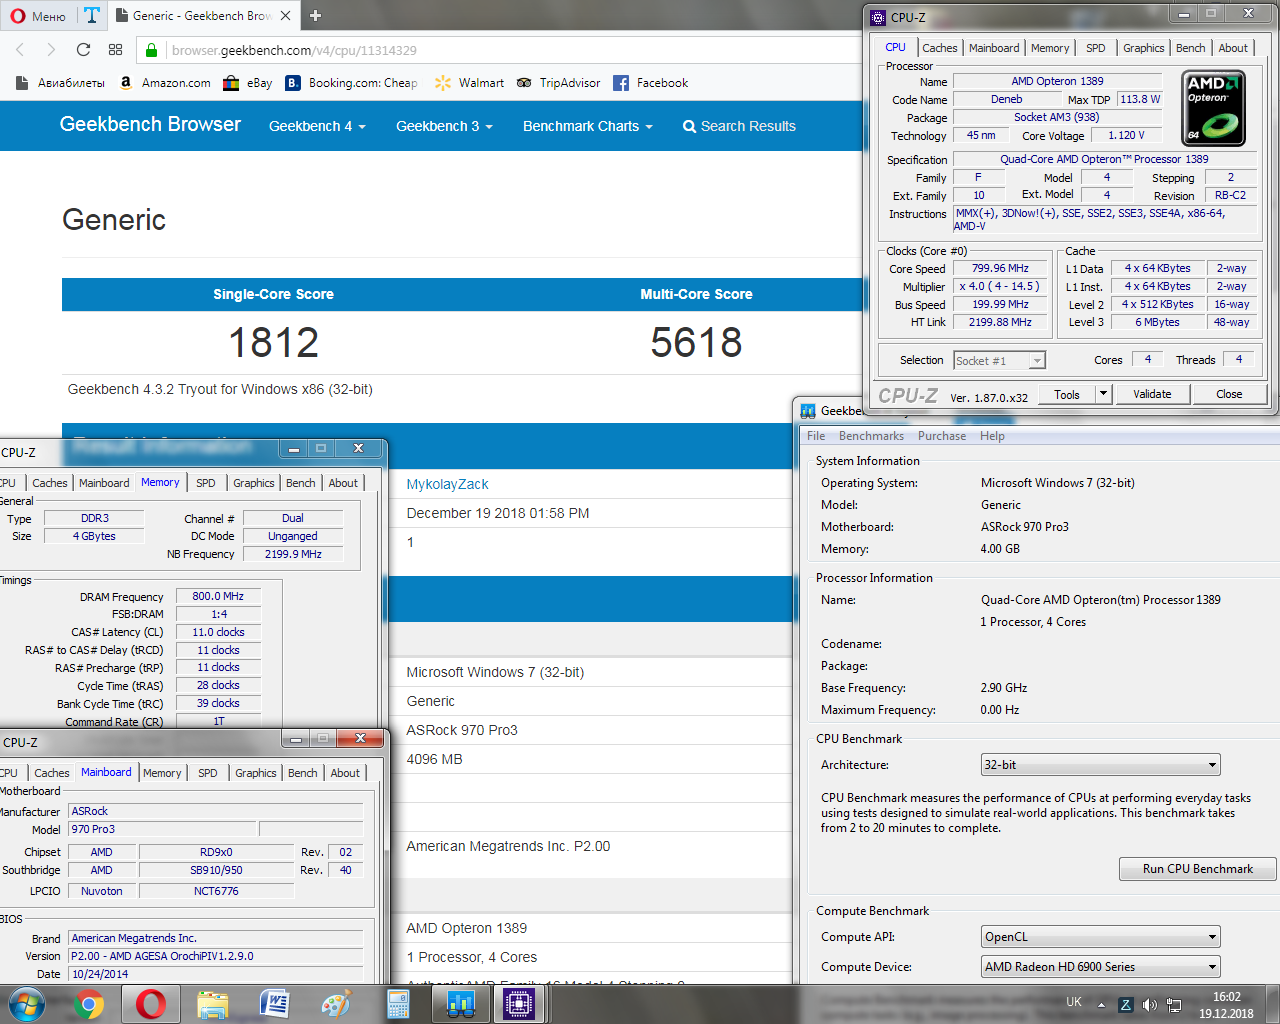Go forward in the Opera browser
Viewport: 1280px width, 1024px height.
click(x=51, y=50)
